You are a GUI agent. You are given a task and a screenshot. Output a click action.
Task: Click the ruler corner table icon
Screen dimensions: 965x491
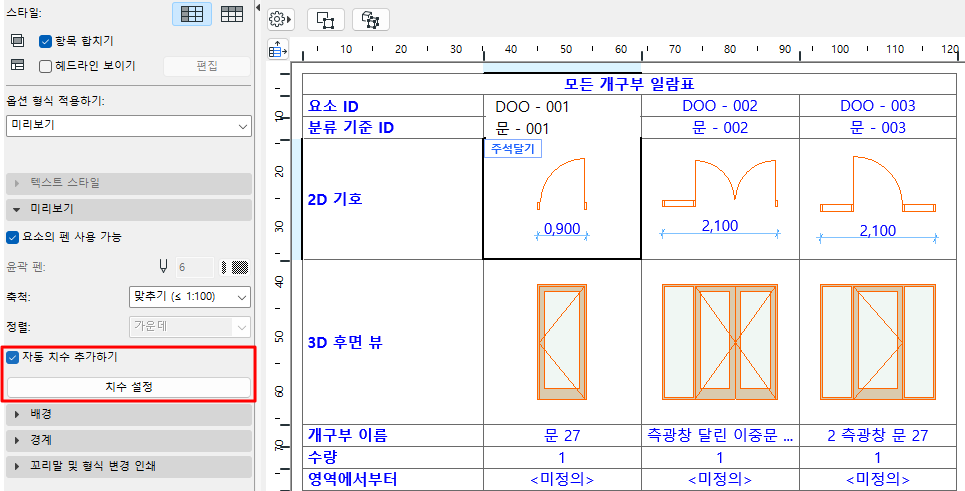click(278, 49)
